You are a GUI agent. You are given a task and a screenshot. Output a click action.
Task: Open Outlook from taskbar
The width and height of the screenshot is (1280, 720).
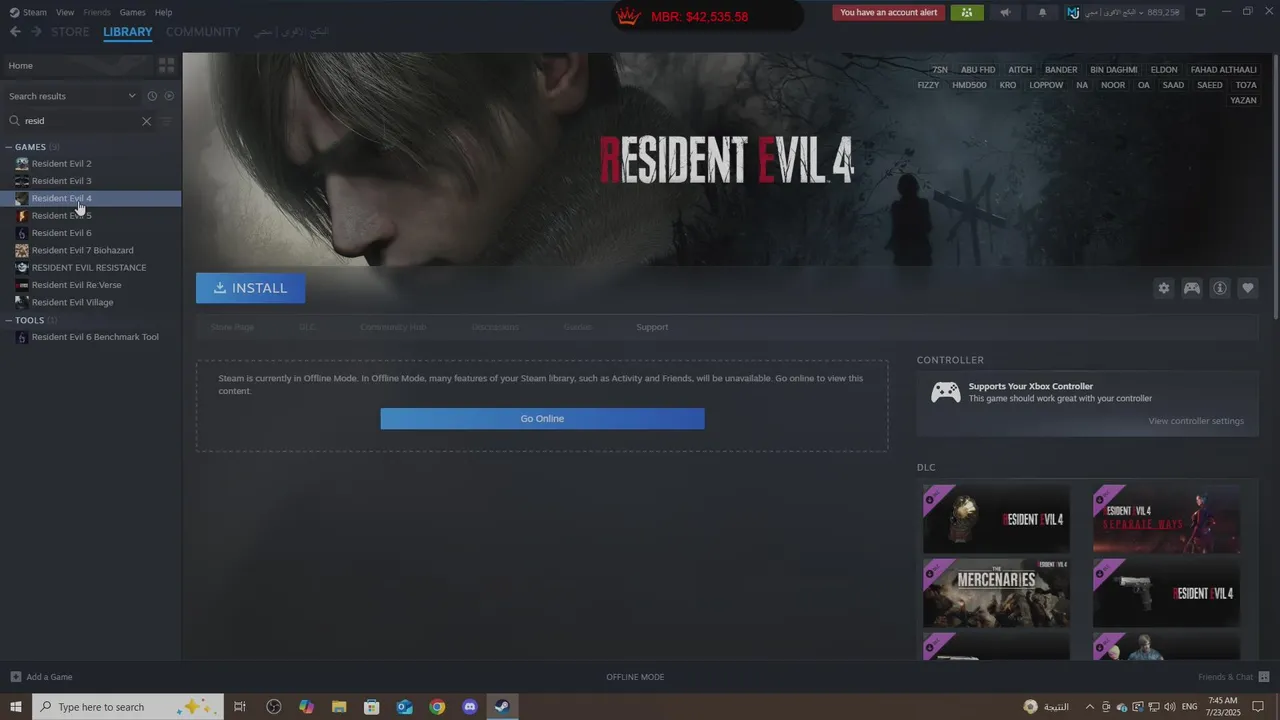[x=404, y=707]
